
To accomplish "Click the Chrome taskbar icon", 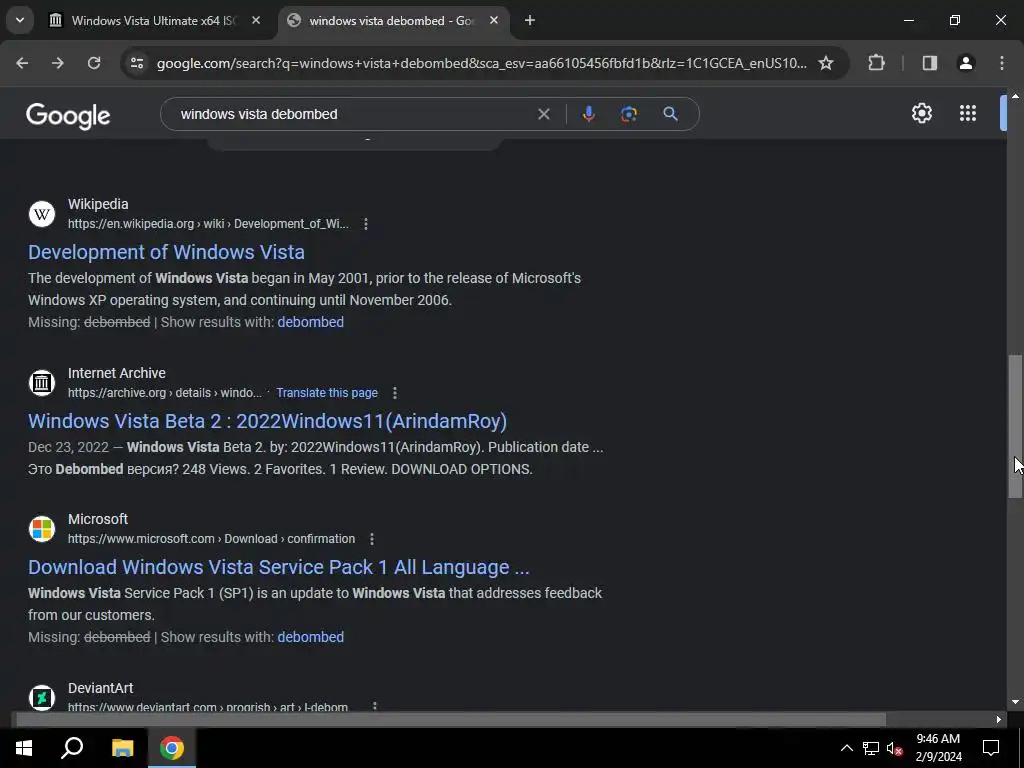I will click(x=172, y=748).
